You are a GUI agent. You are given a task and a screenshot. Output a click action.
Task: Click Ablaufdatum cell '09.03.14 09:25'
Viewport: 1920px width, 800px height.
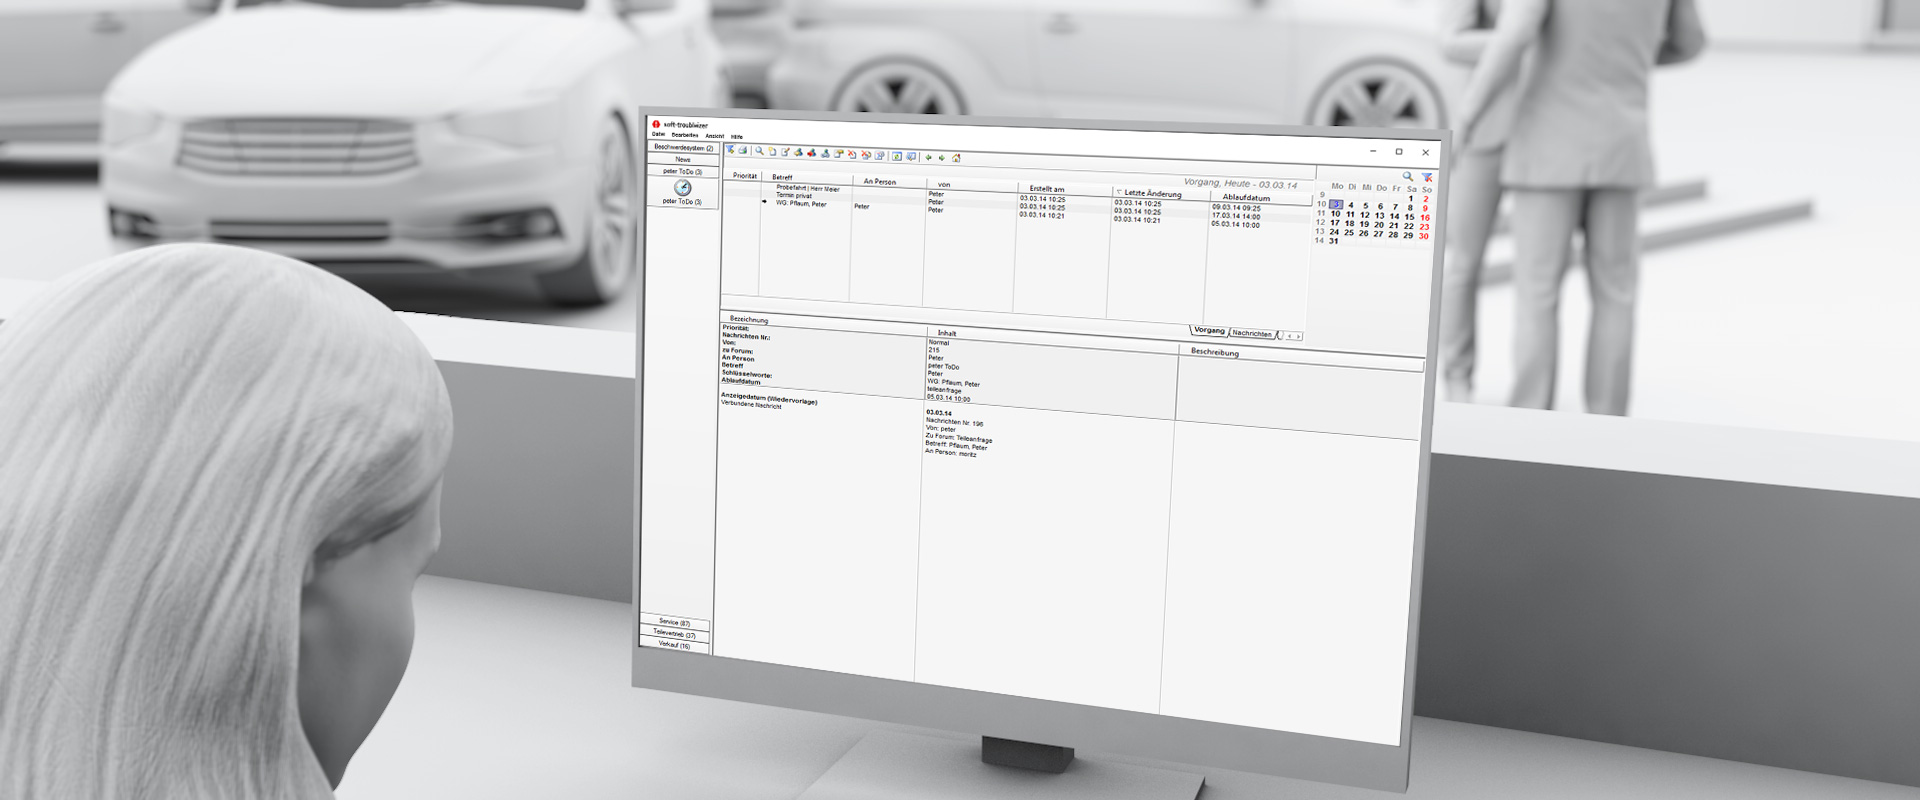pos(1236,208)
